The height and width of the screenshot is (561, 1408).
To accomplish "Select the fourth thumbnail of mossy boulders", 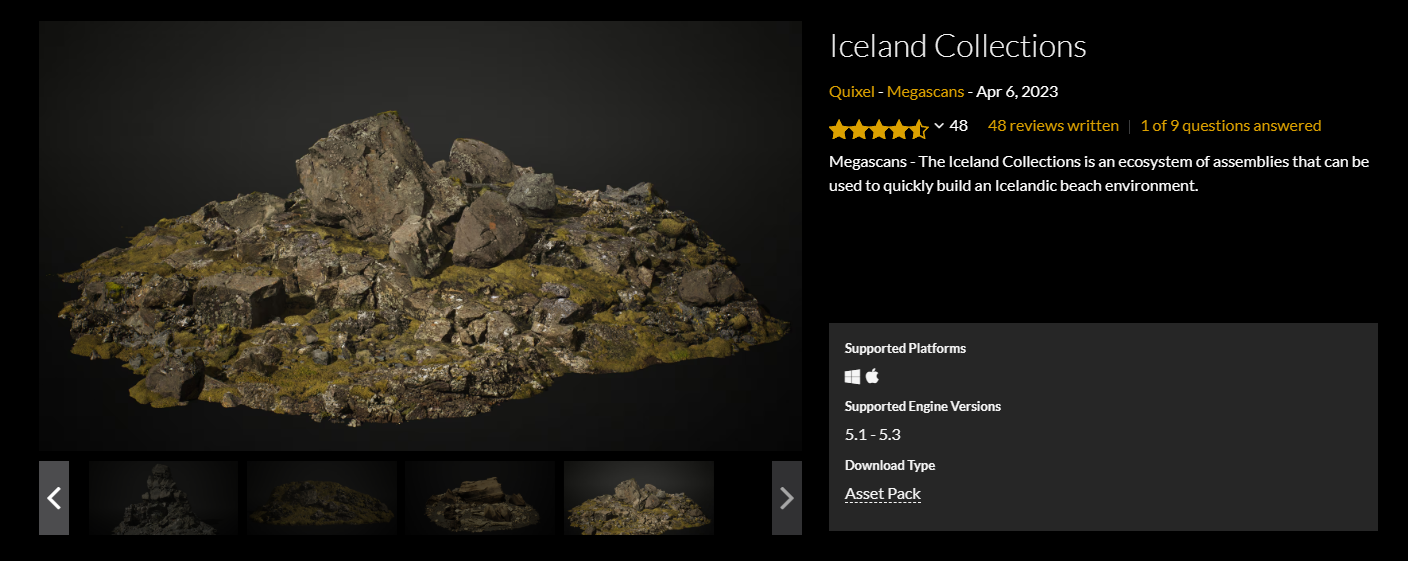I will [639, 498].
